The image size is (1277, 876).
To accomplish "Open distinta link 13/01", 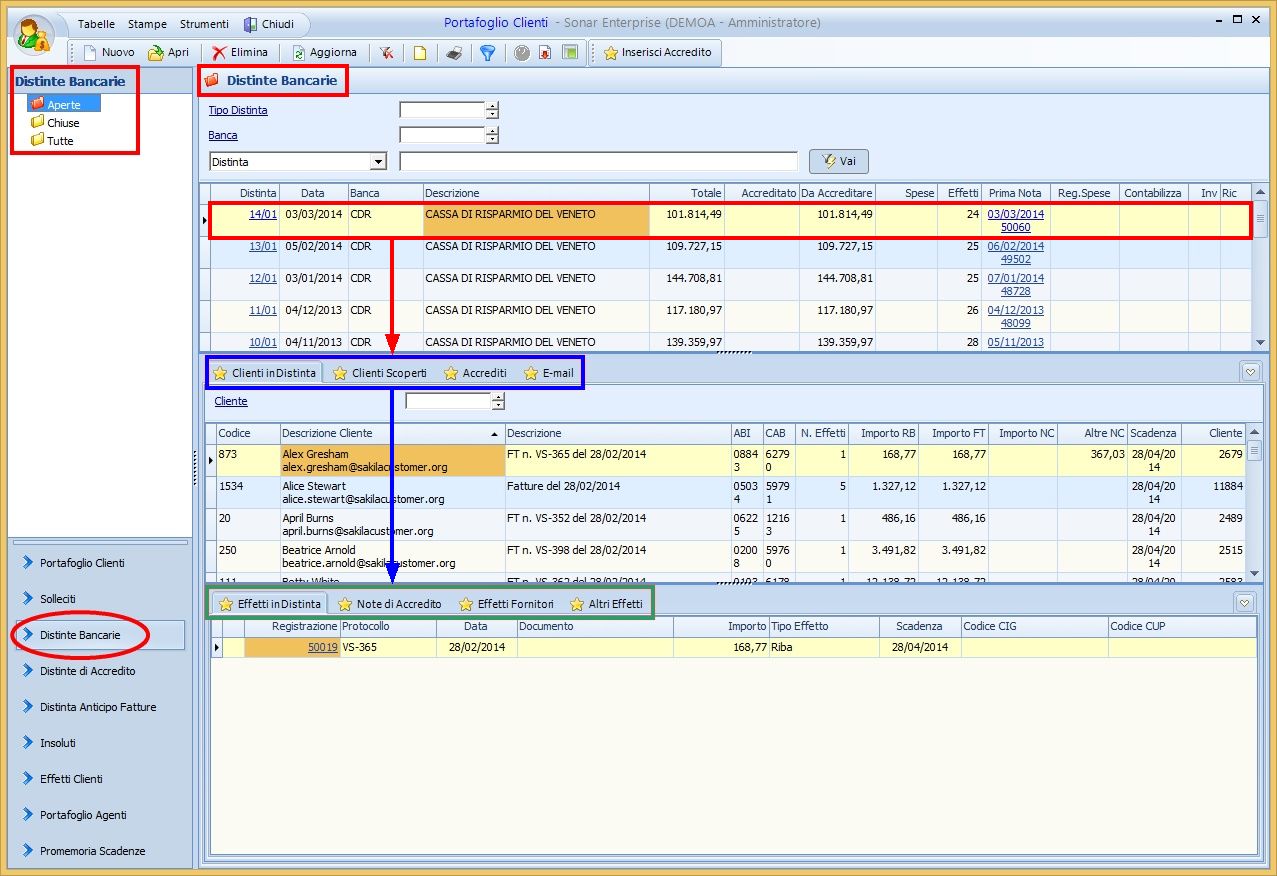I will click(x=262, y=246).
